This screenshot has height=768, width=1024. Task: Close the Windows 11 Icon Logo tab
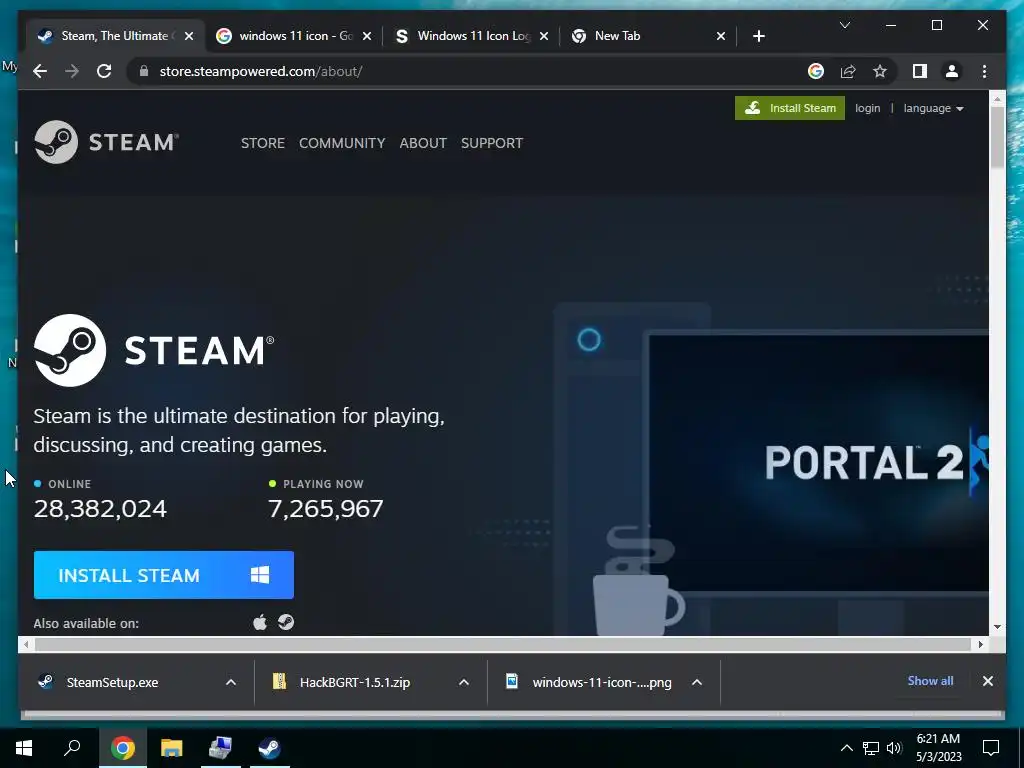(x=545, y=36)
